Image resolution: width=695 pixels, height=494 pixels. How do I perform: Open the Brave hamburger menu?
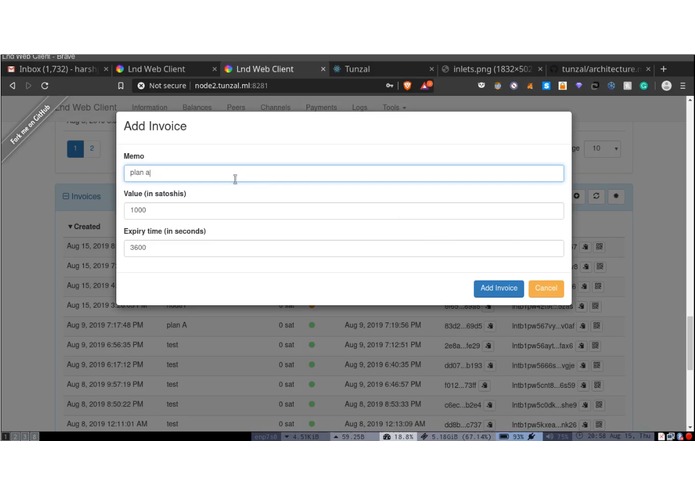(x=683, y=86)
